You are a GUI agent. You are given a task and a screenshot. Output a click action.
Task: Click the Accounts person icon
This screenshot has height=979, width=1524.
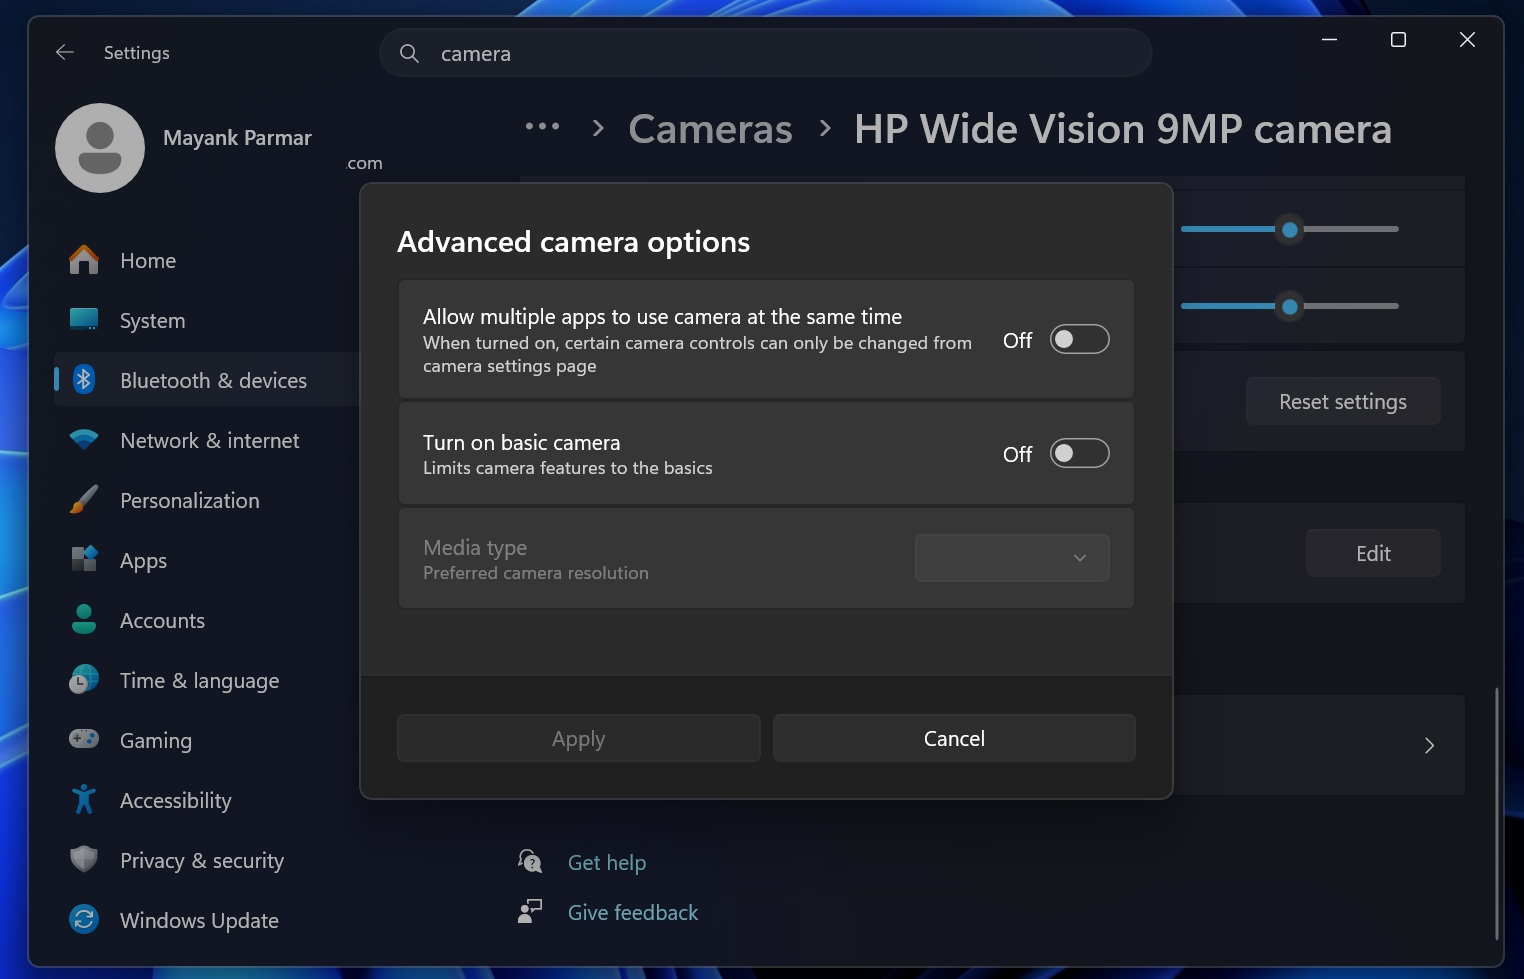(x=84, y=620)
